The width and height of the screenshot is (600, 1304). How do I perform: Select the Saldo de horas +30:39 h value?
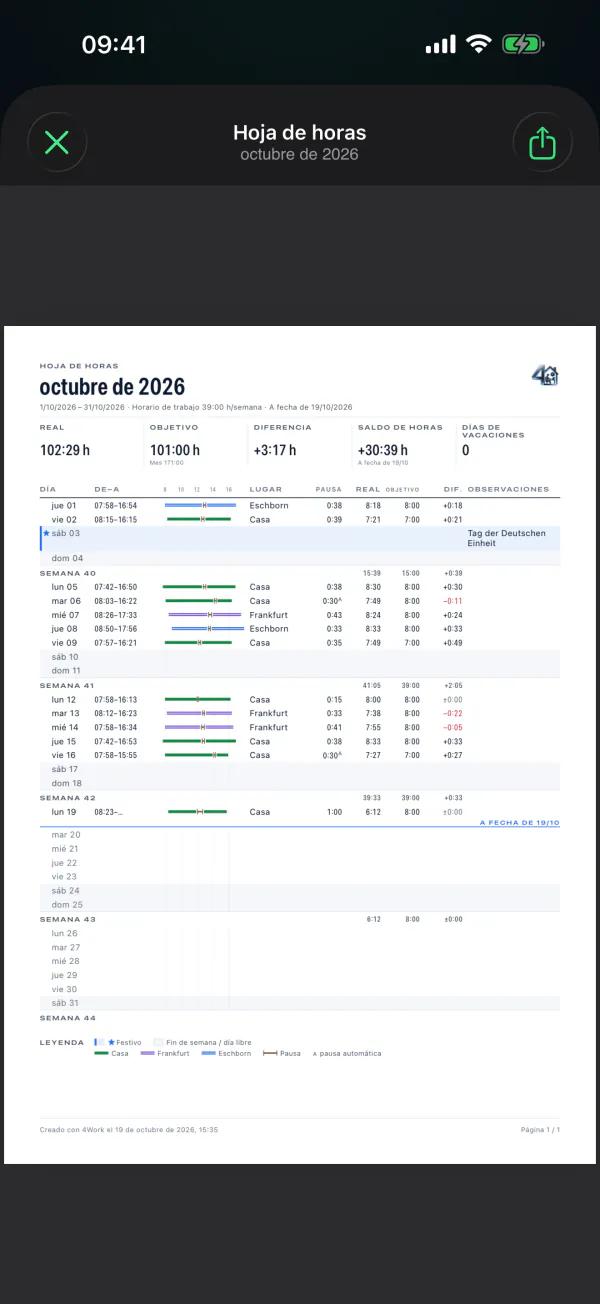(x=383, y=450)
